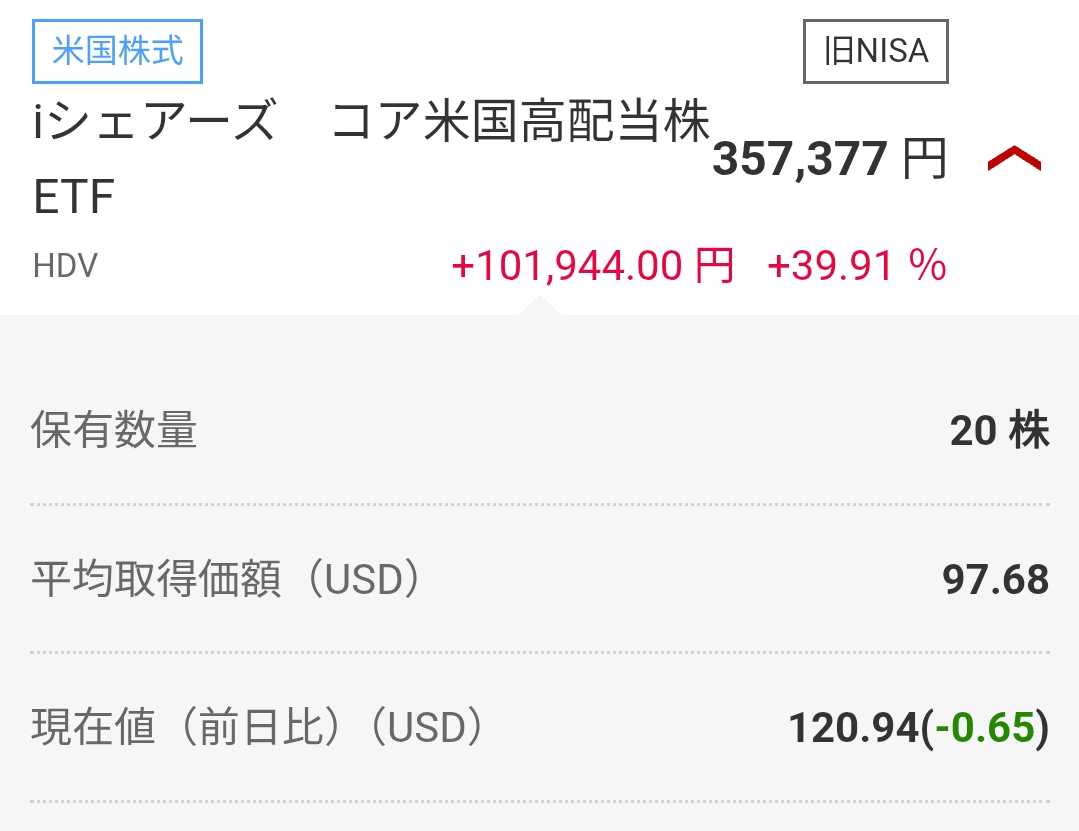Screen dimensions: 1079x831
Task: Select the 平均取得価額（USD） label
Action: 226,580
